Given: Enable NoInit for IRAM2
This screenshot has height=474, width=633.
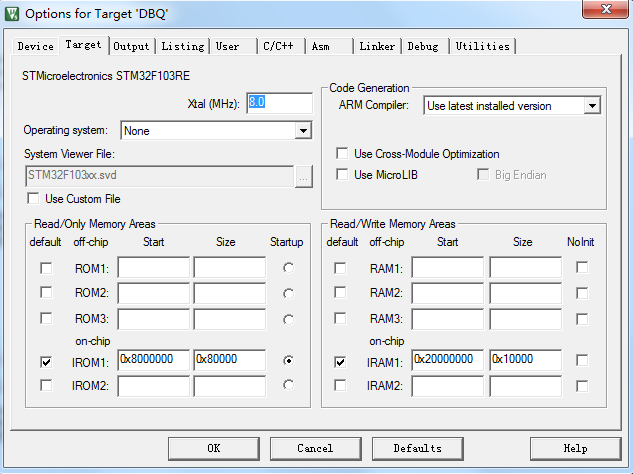Looking at the screenshot, I should [x=582, y=386].
